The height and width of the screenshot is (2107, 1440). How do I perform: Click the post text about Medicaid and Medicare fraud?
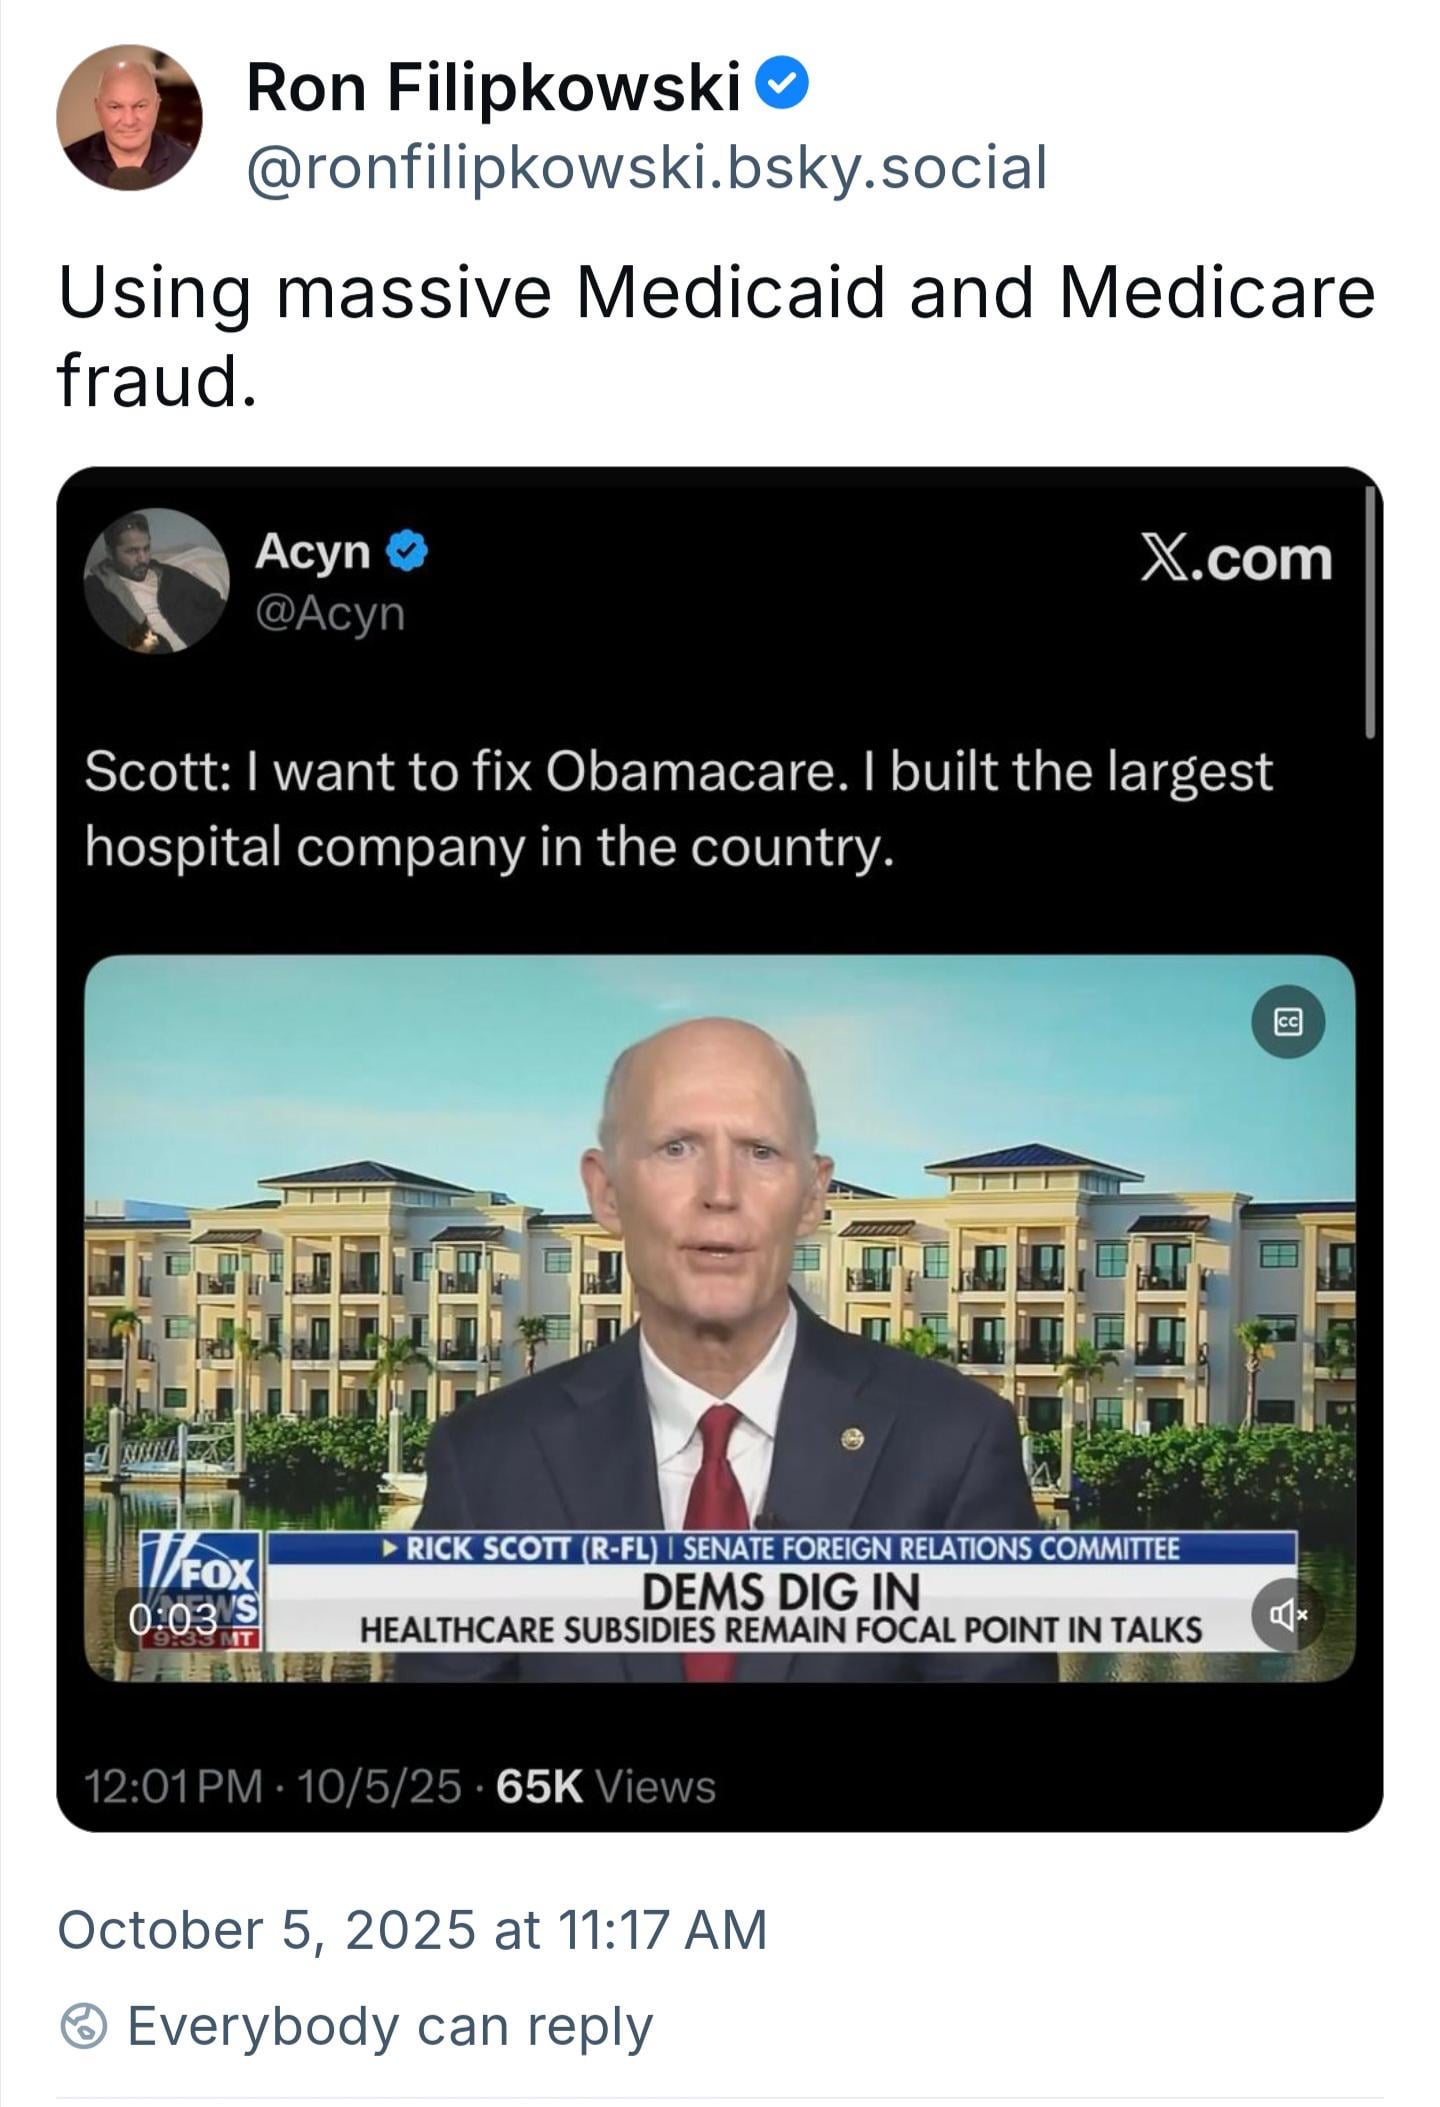[x=716, y=336]
